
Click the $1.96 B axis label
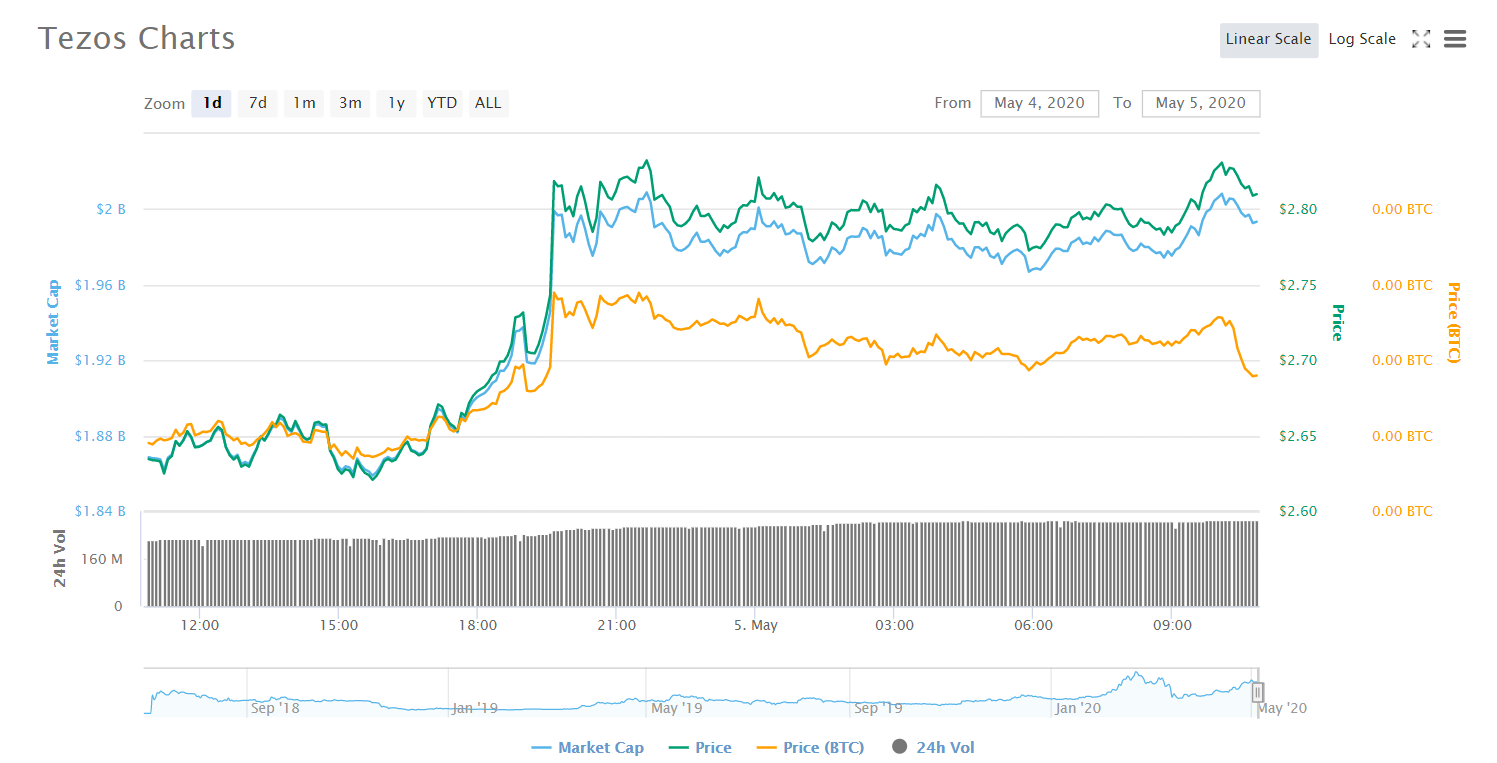100,285
